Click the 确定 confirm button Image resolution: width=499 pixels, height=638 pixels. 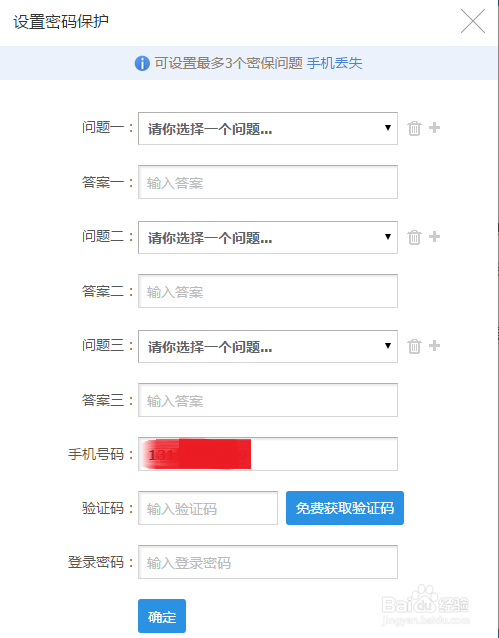[x=162, y=616]
